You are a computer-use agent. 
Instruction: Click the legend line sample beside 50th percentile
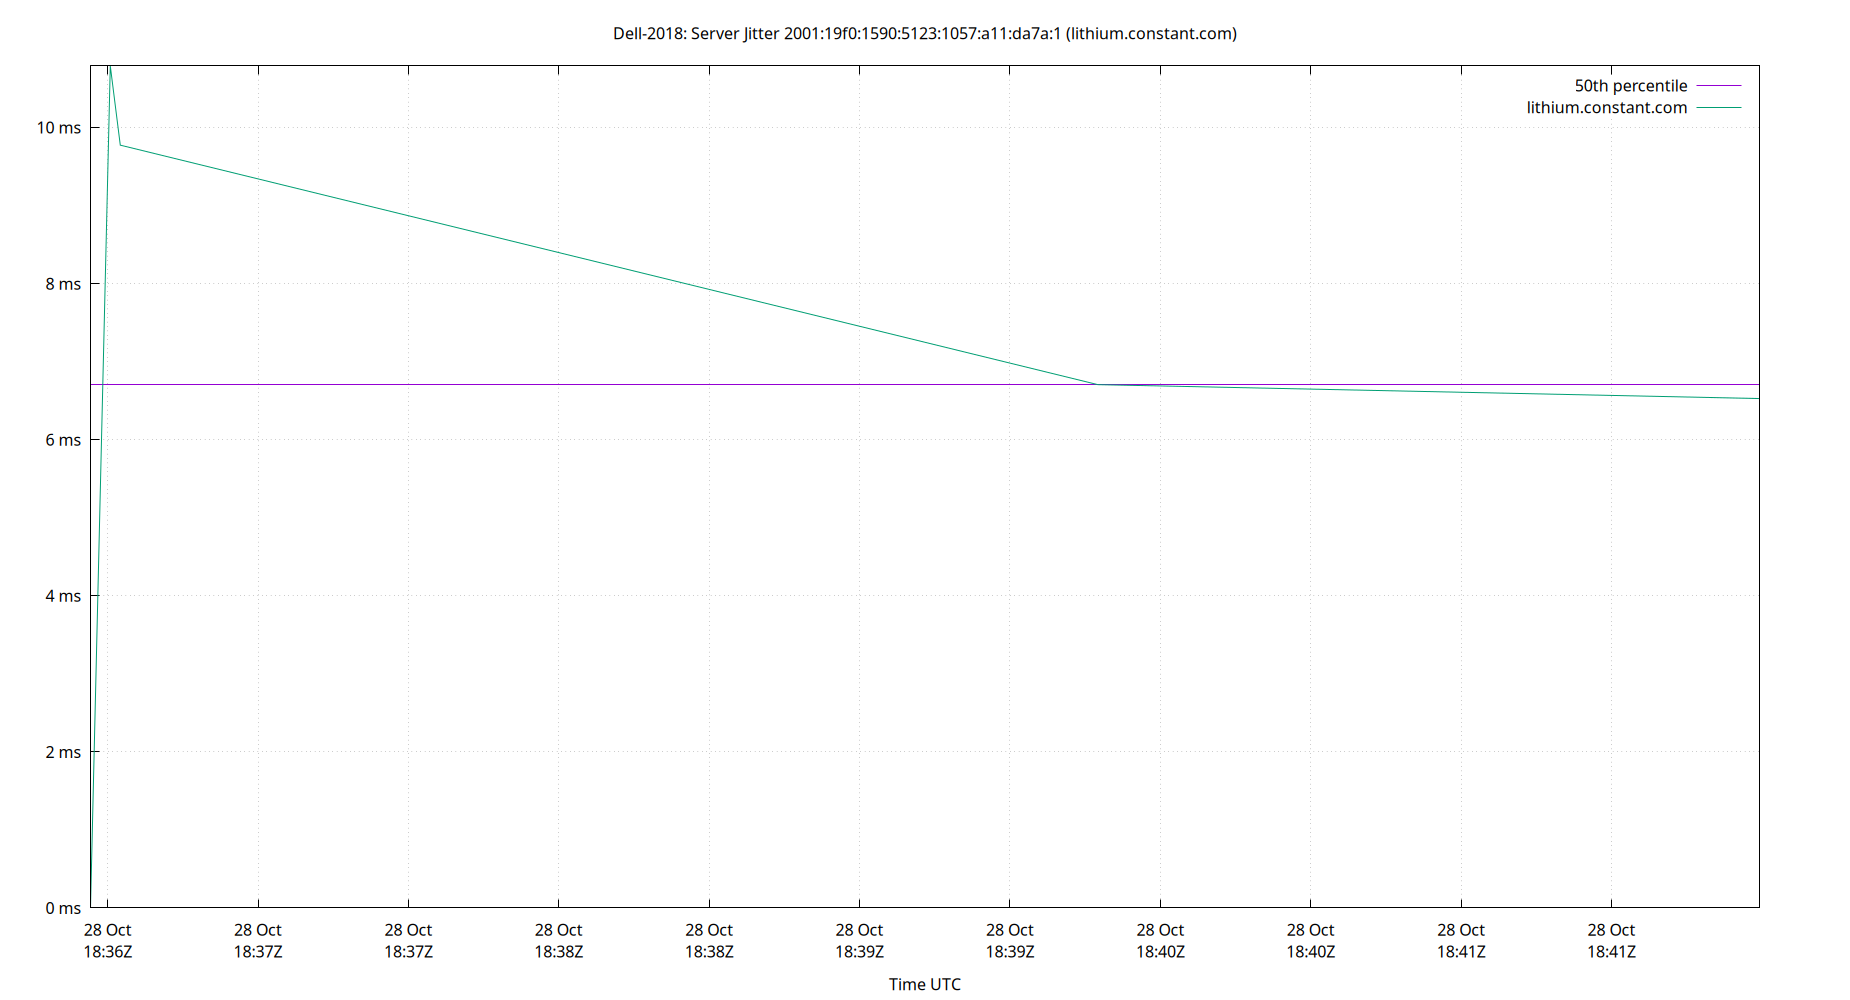[x=1717, y=86]
